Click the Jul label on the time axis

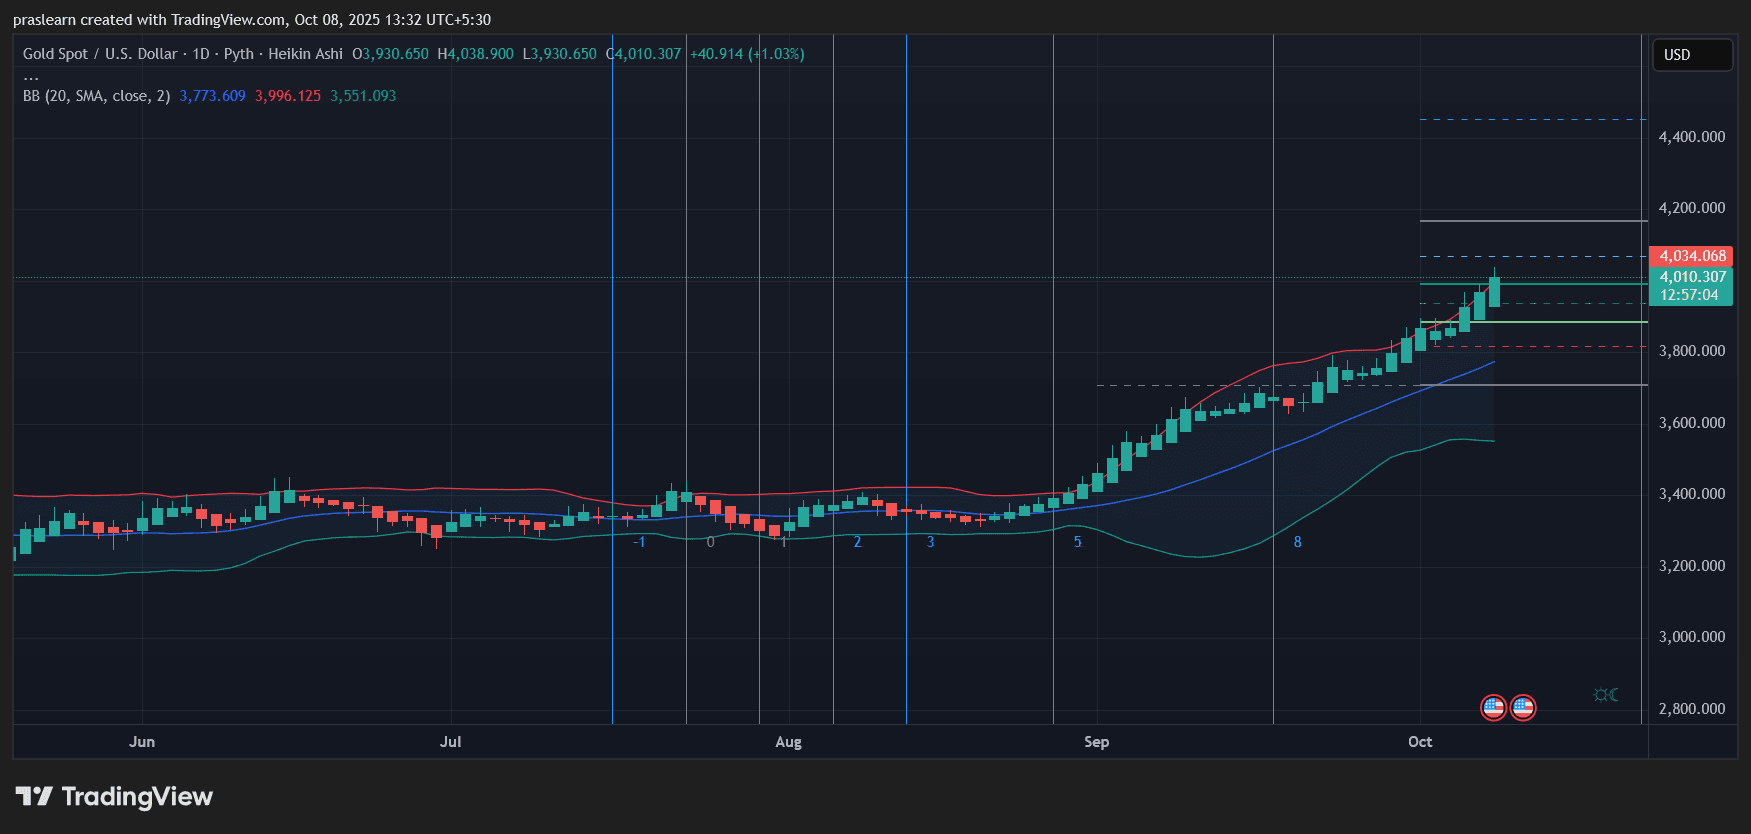(450, 742)
